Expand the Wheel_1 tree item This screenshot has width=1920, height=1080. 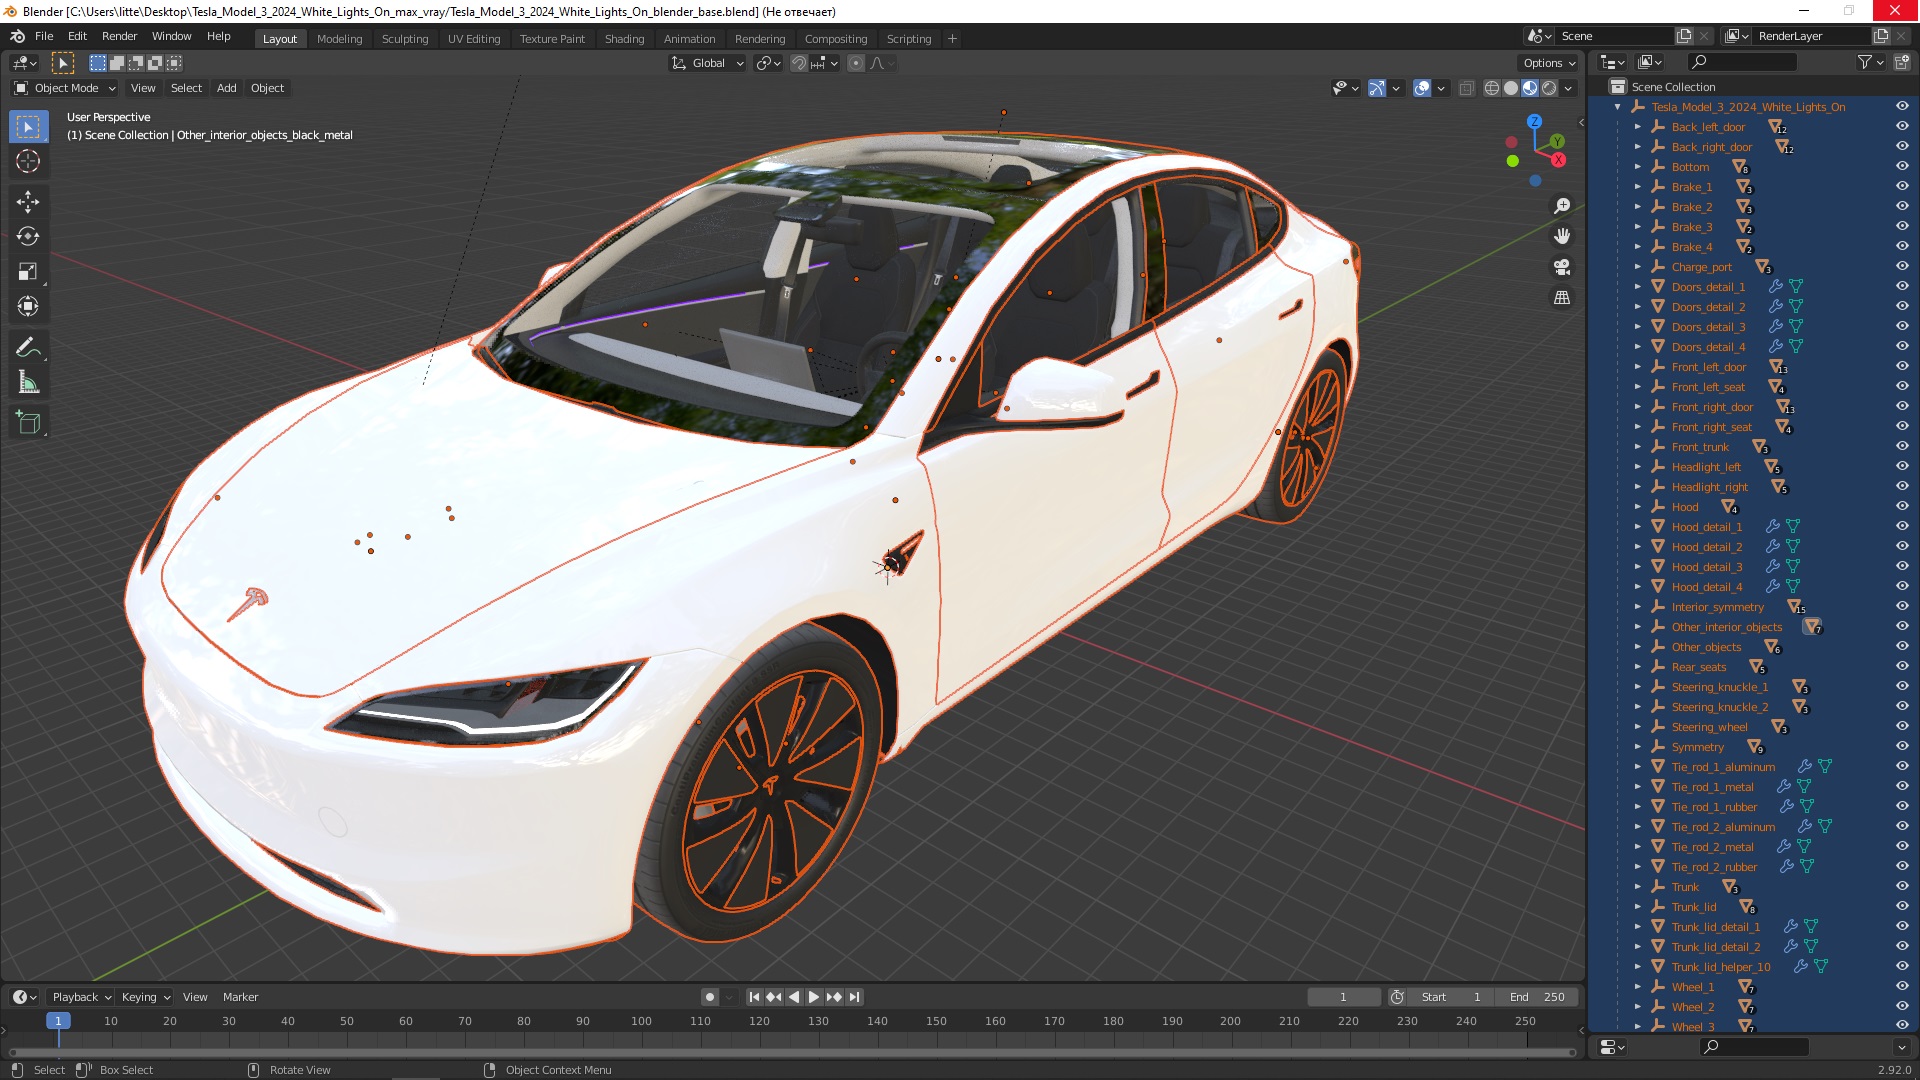click(1638, 987)
